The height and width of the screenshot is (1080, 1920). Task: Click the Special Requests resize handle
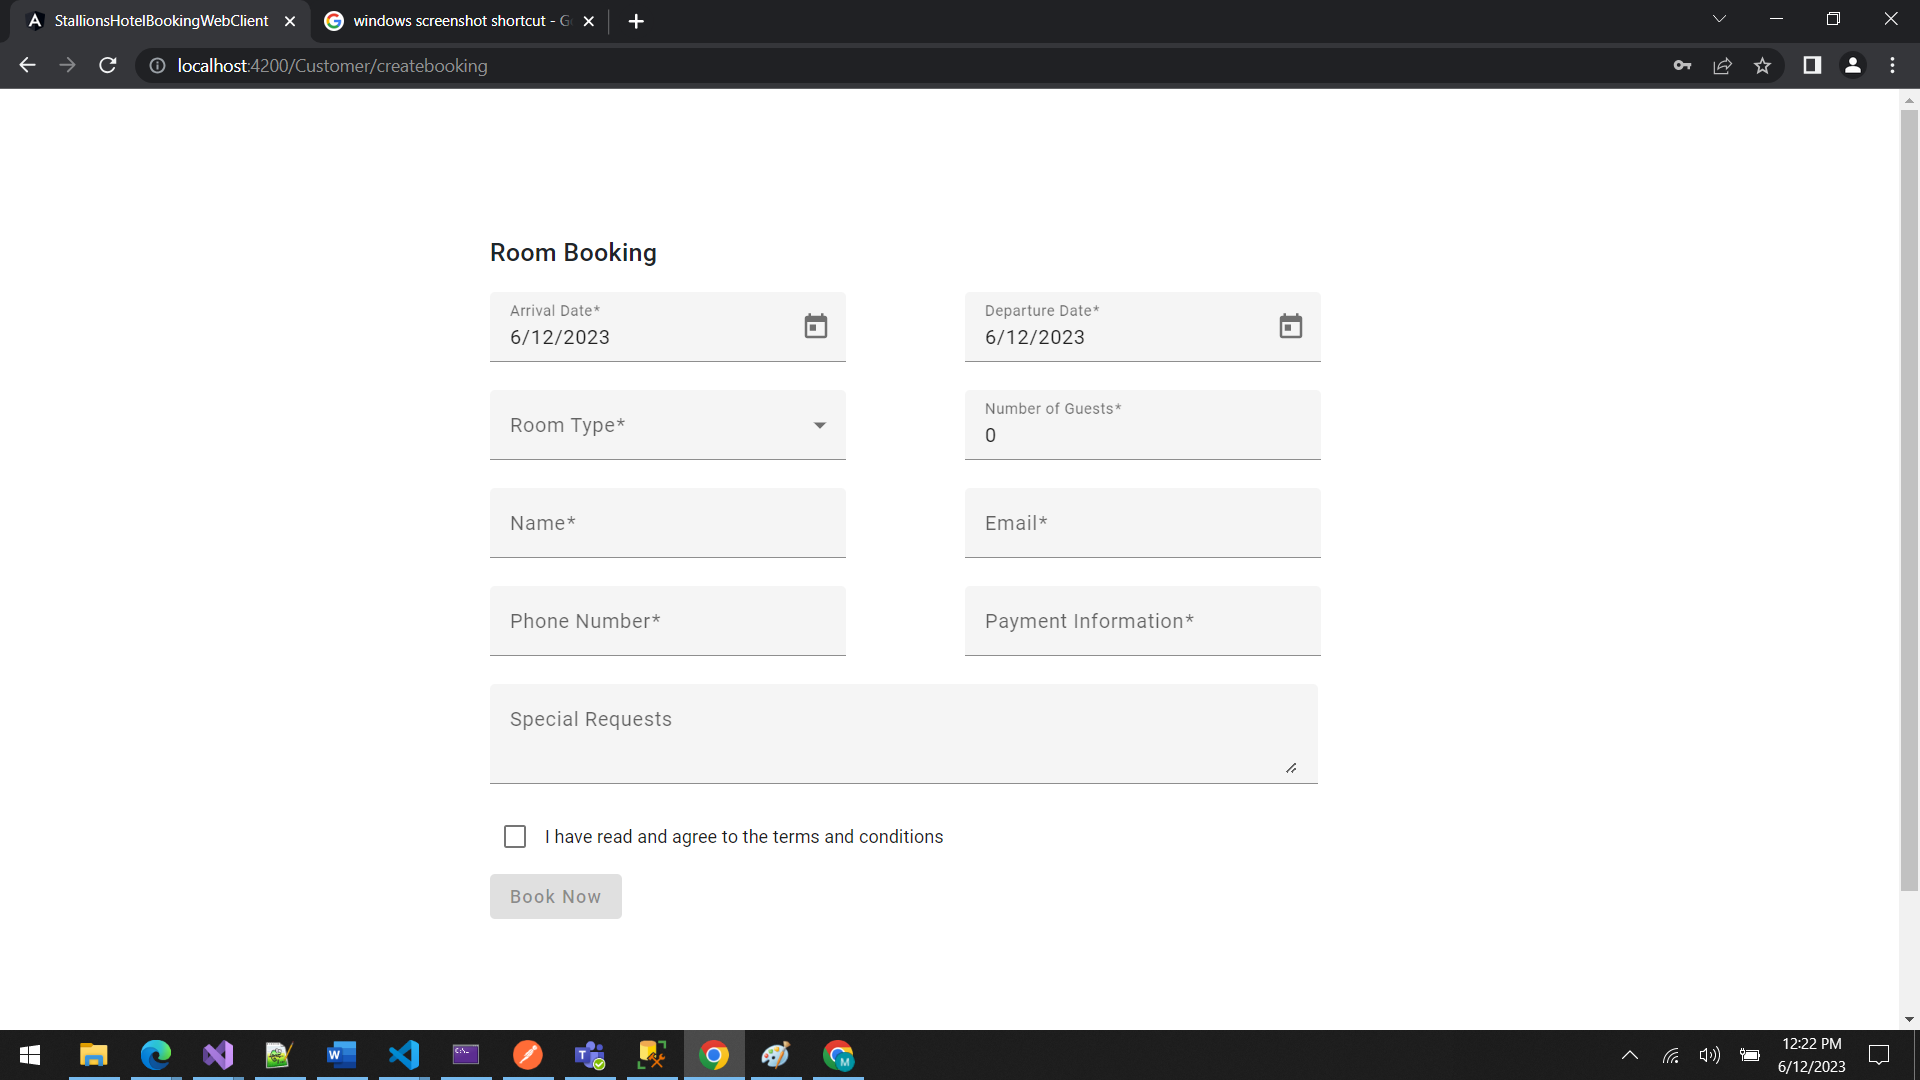point(1291,768)
